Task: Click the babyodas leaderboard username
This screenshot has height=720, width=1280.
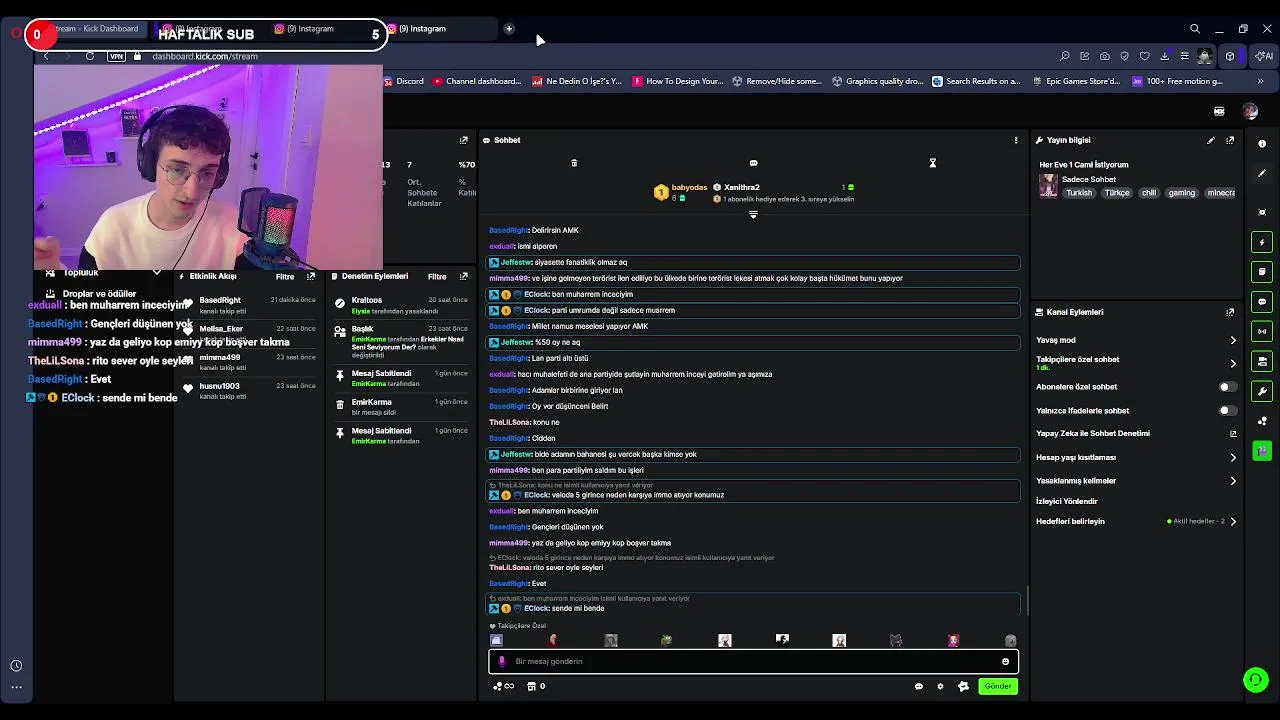Action: [x=690, y=187]
